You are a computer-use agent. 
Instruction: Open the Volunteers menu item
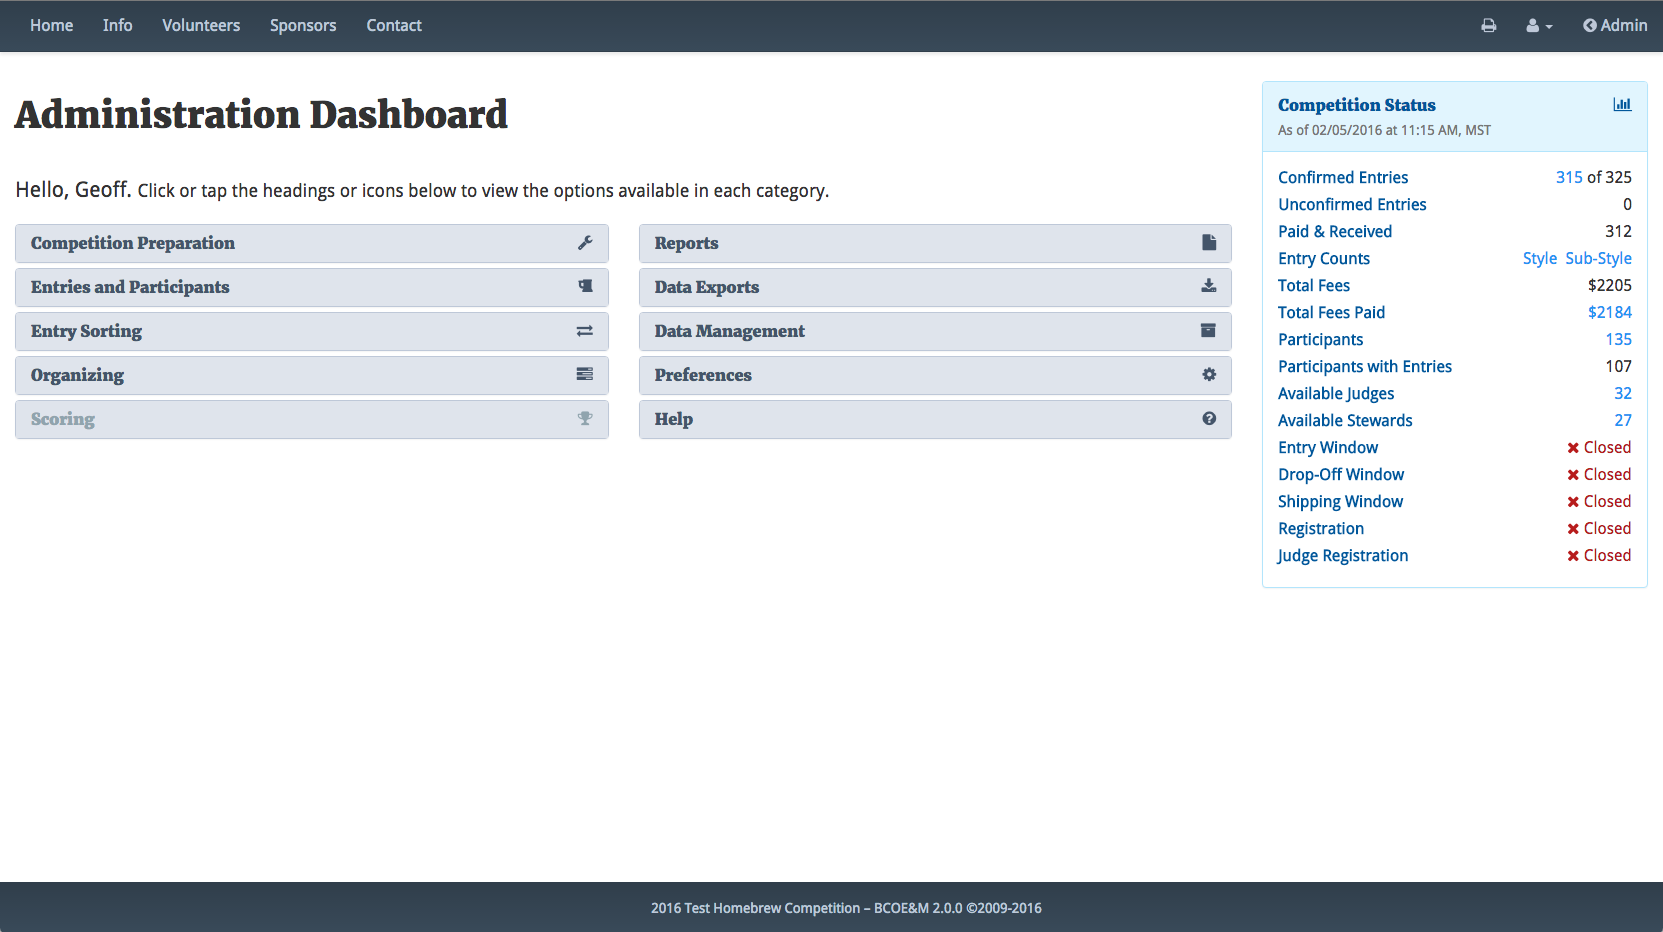click(x=201, y=26)
